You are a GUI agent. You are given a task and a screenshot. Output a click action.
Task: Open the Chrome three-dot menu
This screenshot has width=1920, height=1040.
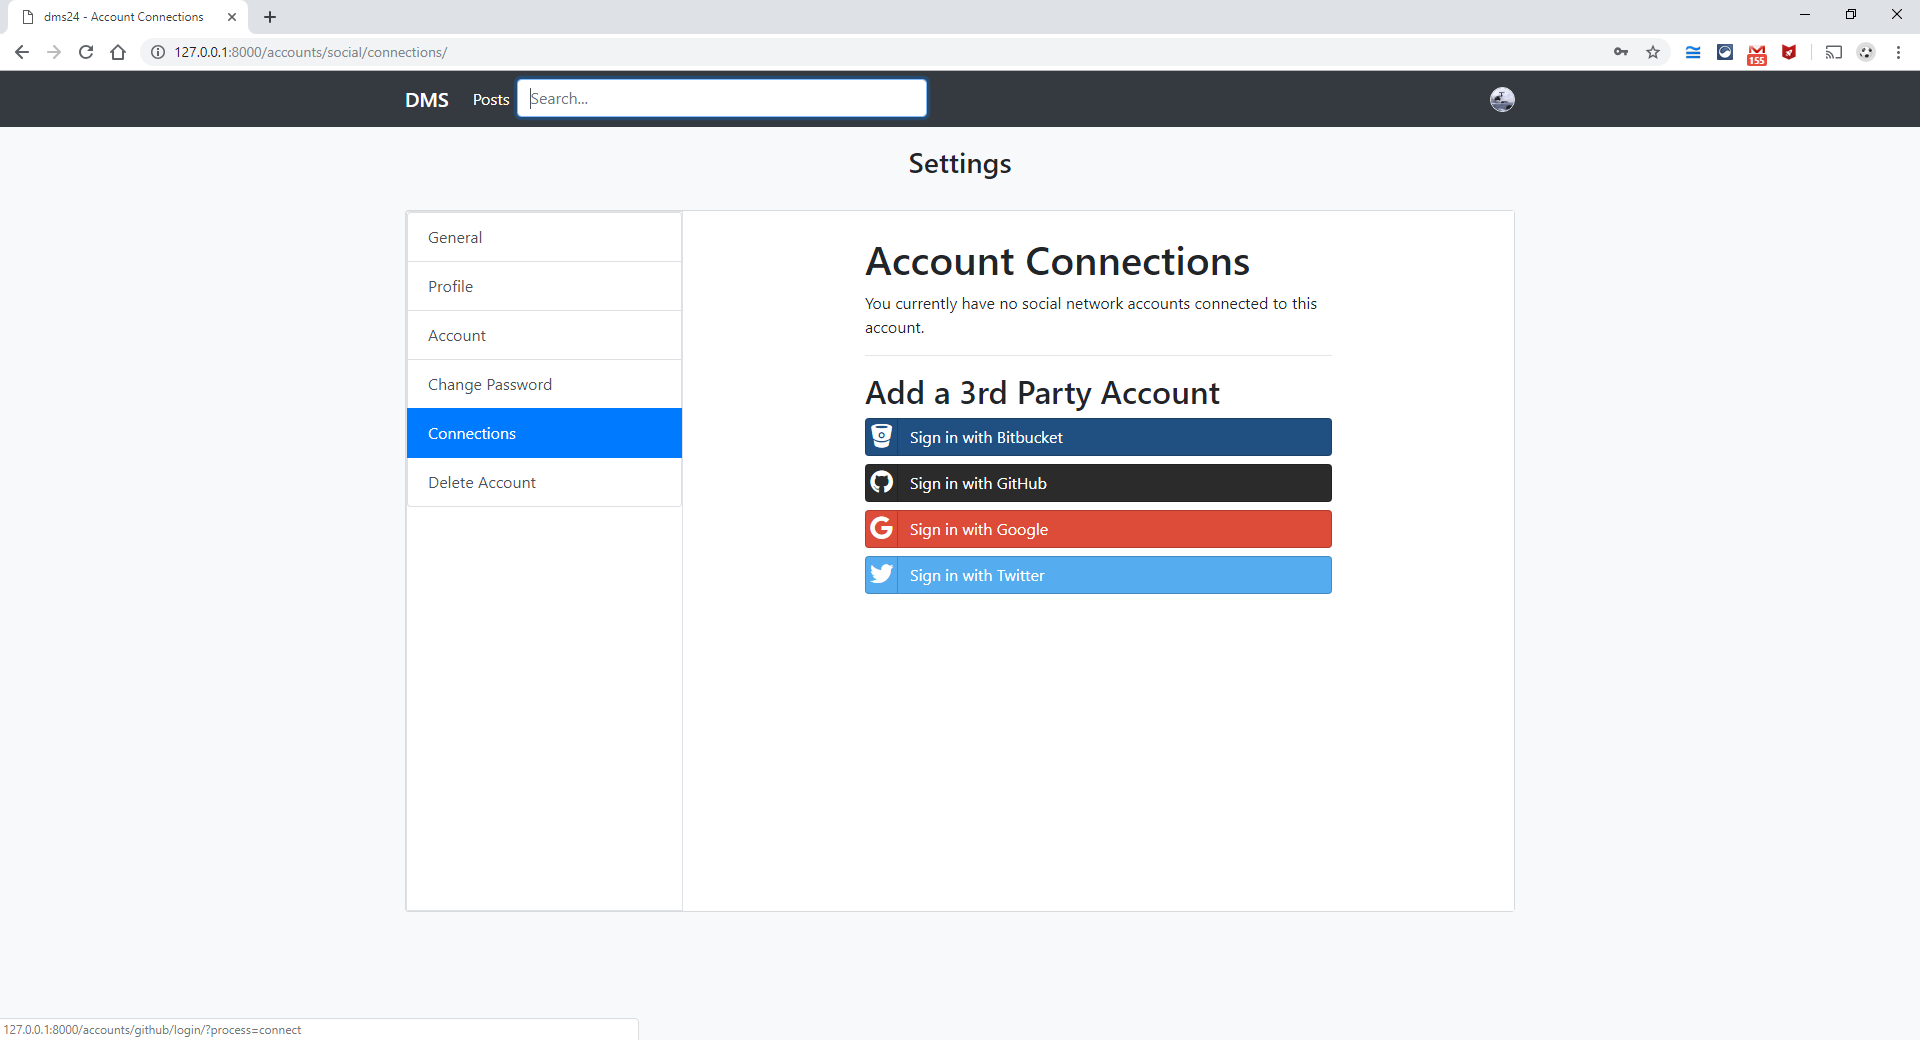pyautogui.click(x=1898, y=52)
